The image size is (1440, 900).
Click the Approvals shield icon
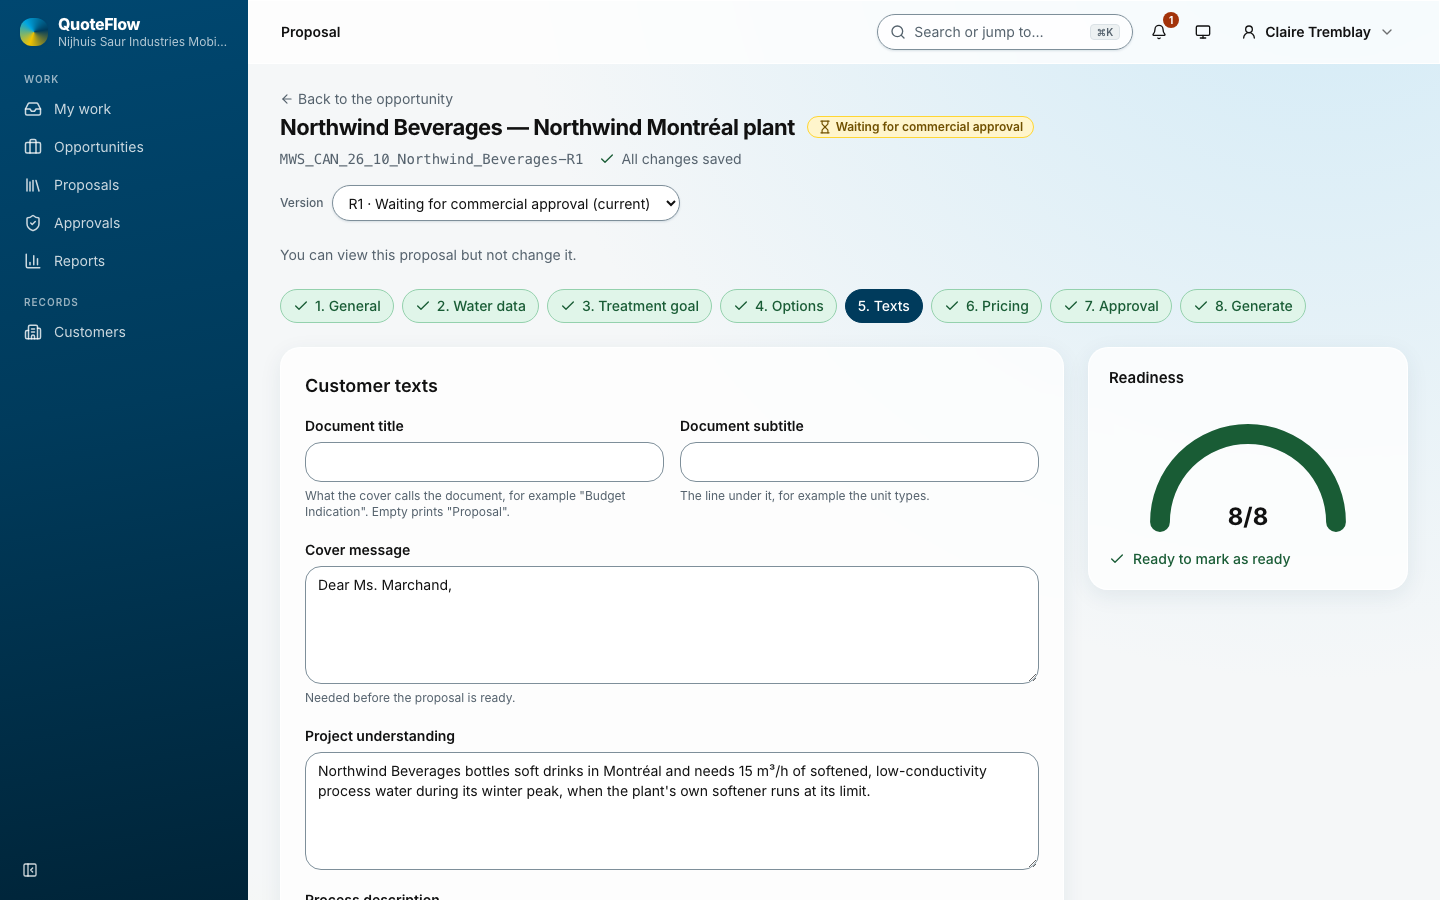point(33,223)
